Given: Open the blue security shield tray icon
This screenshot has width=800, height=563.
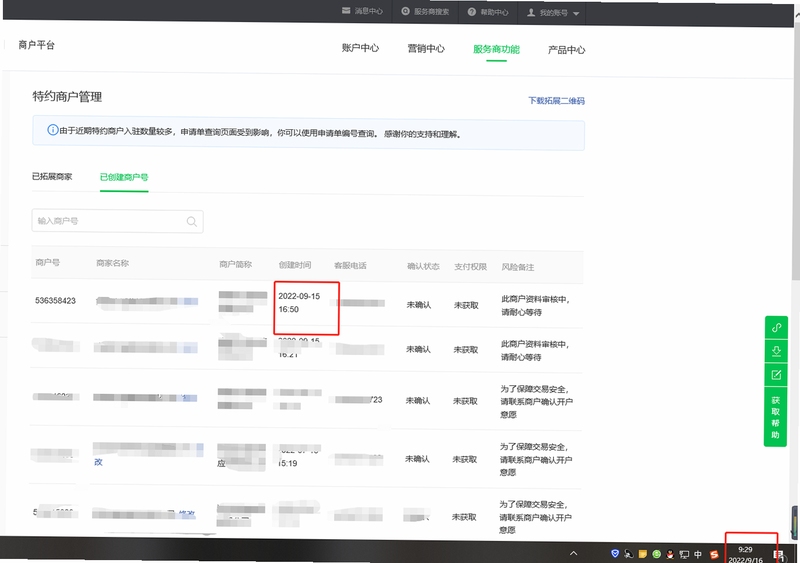Looking at the screenshot, I should coord(615,553).
